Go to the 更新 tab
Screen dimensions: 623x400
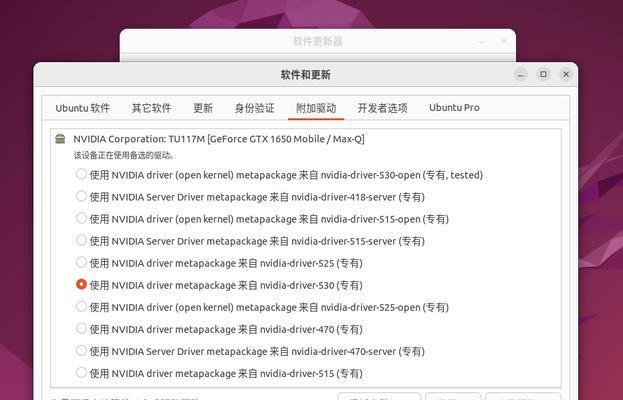[x=203, y=108]
